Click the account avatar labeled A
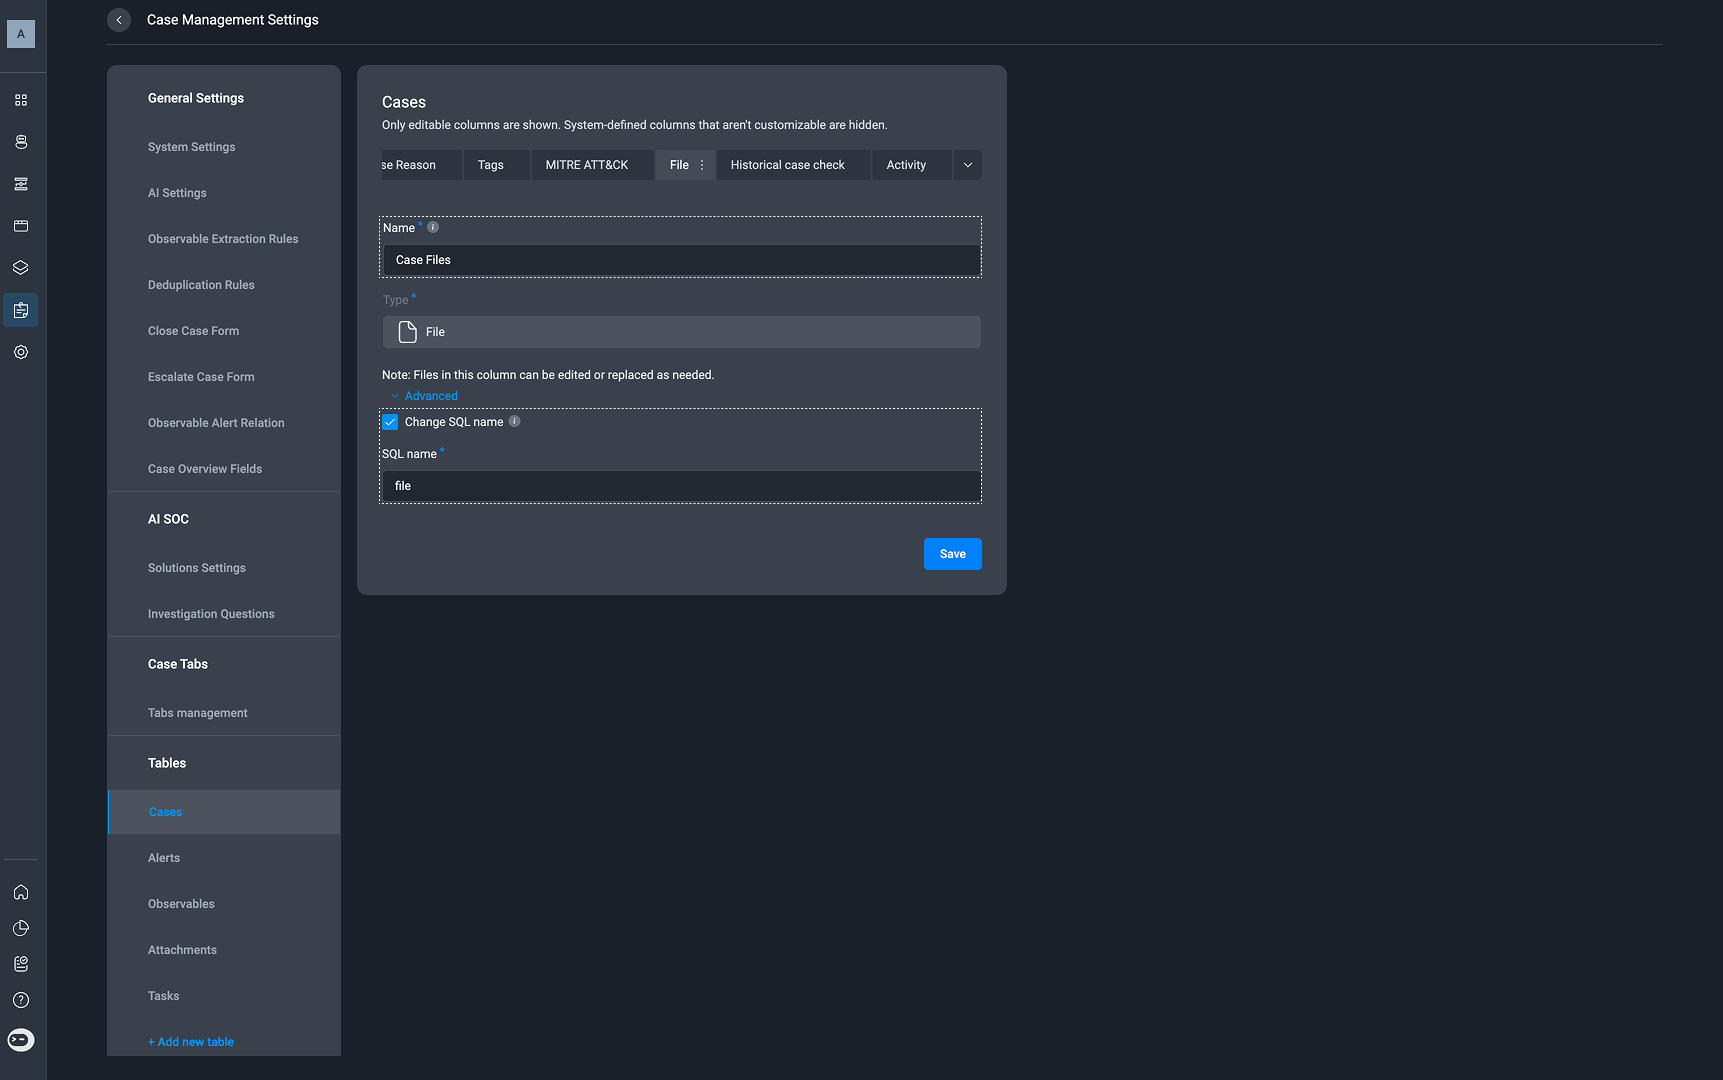This screenshot has width=1723, height=1080. pyautogui.click(x=21, y=34)
